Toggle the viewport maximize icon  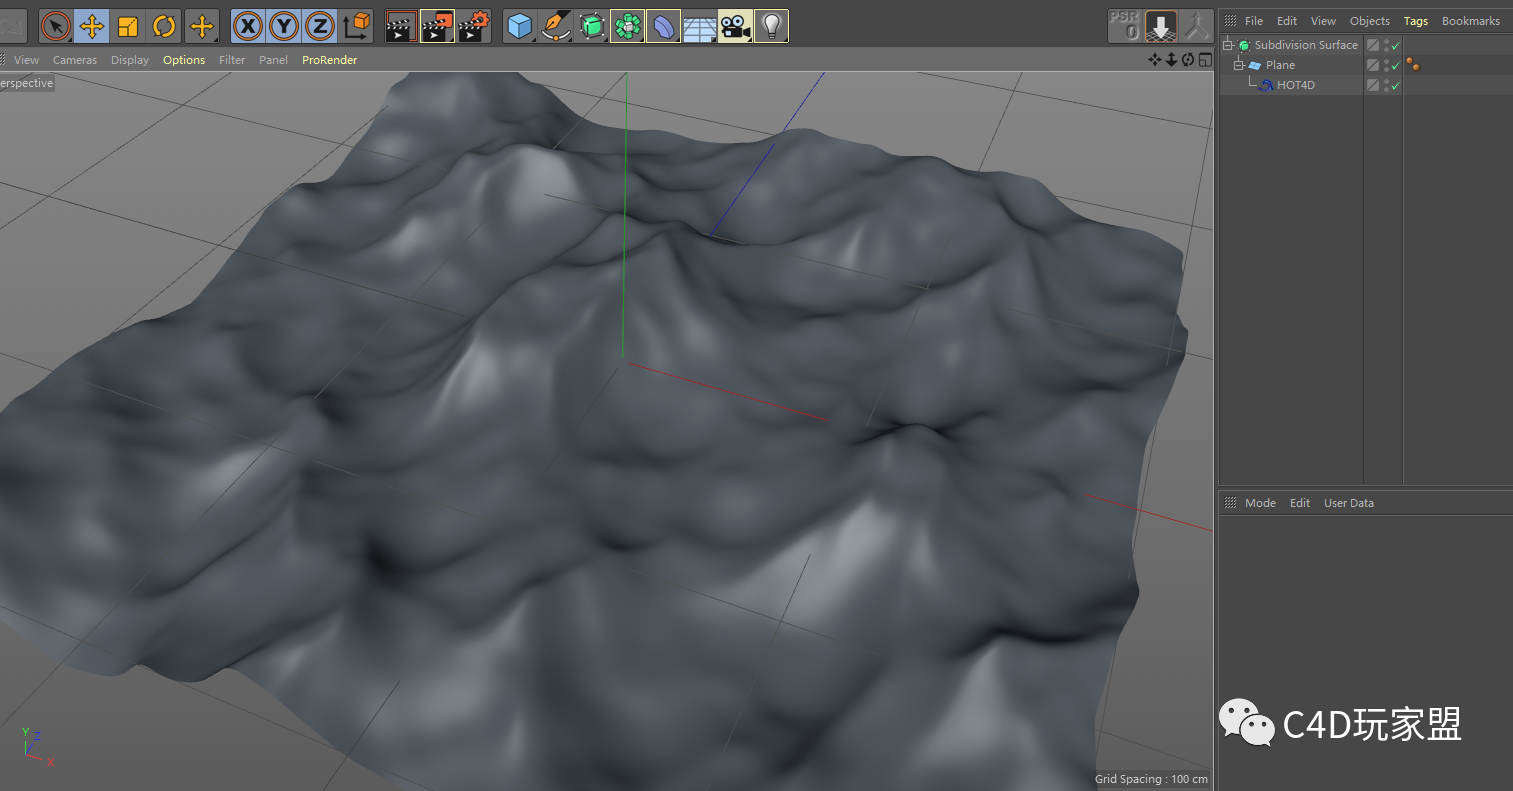[1204, 60]
